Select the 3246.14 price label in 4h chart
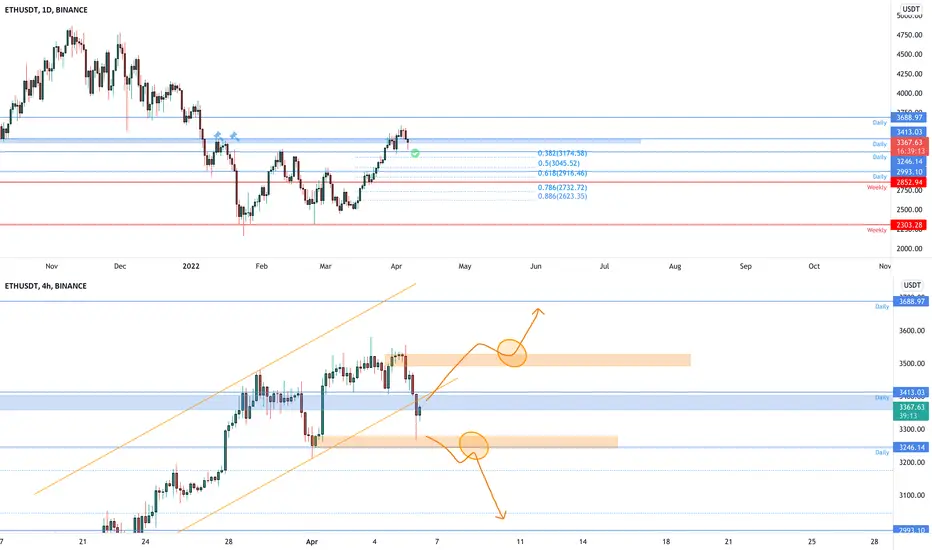The height and width of the screenshot is (550, 932). [911, 447]
